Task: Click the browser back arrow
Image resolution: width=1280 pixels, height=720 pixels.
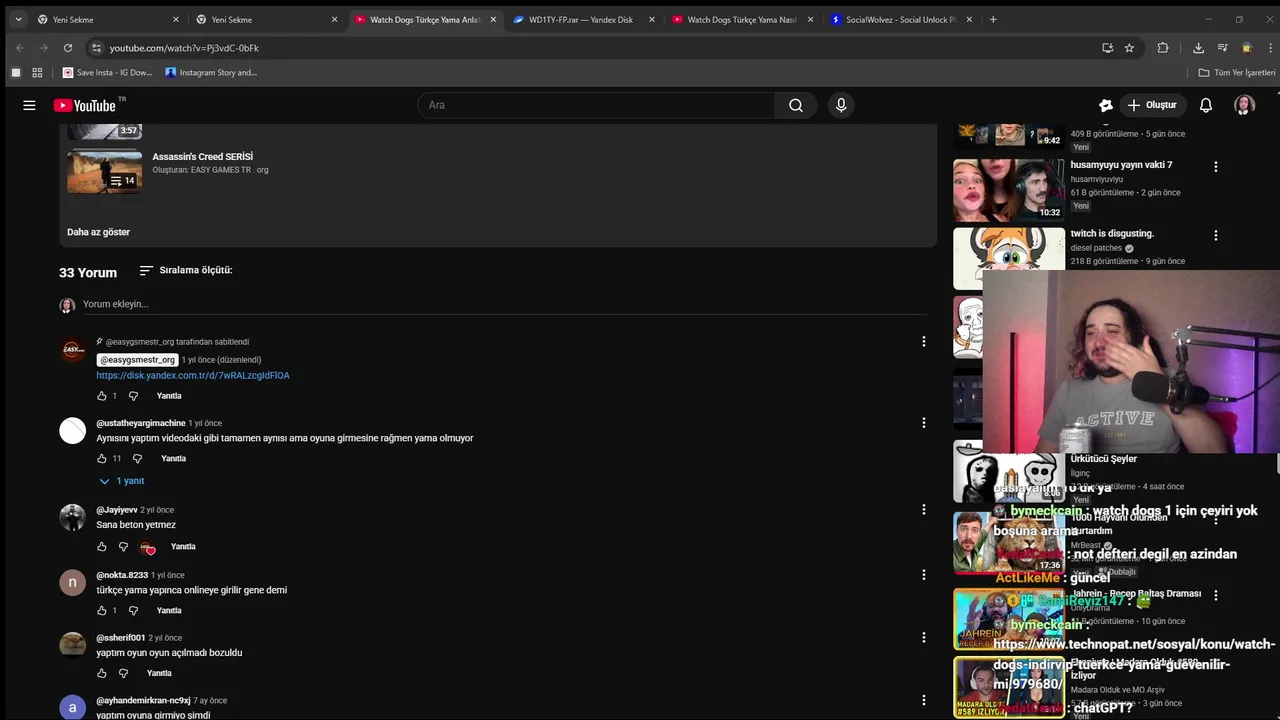Action: pos(19,48)
